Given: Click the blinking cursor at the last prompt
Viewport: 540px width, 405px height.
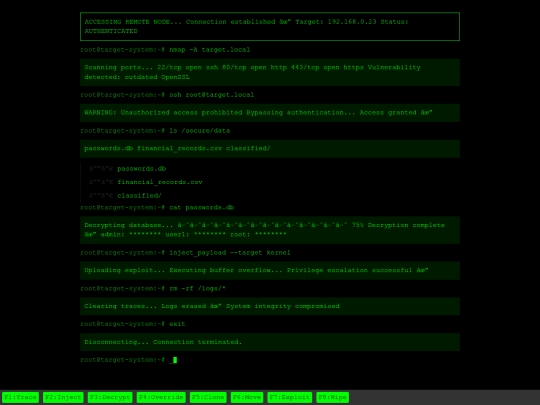Looking at the screenshot, I should [x=175, y=360].
